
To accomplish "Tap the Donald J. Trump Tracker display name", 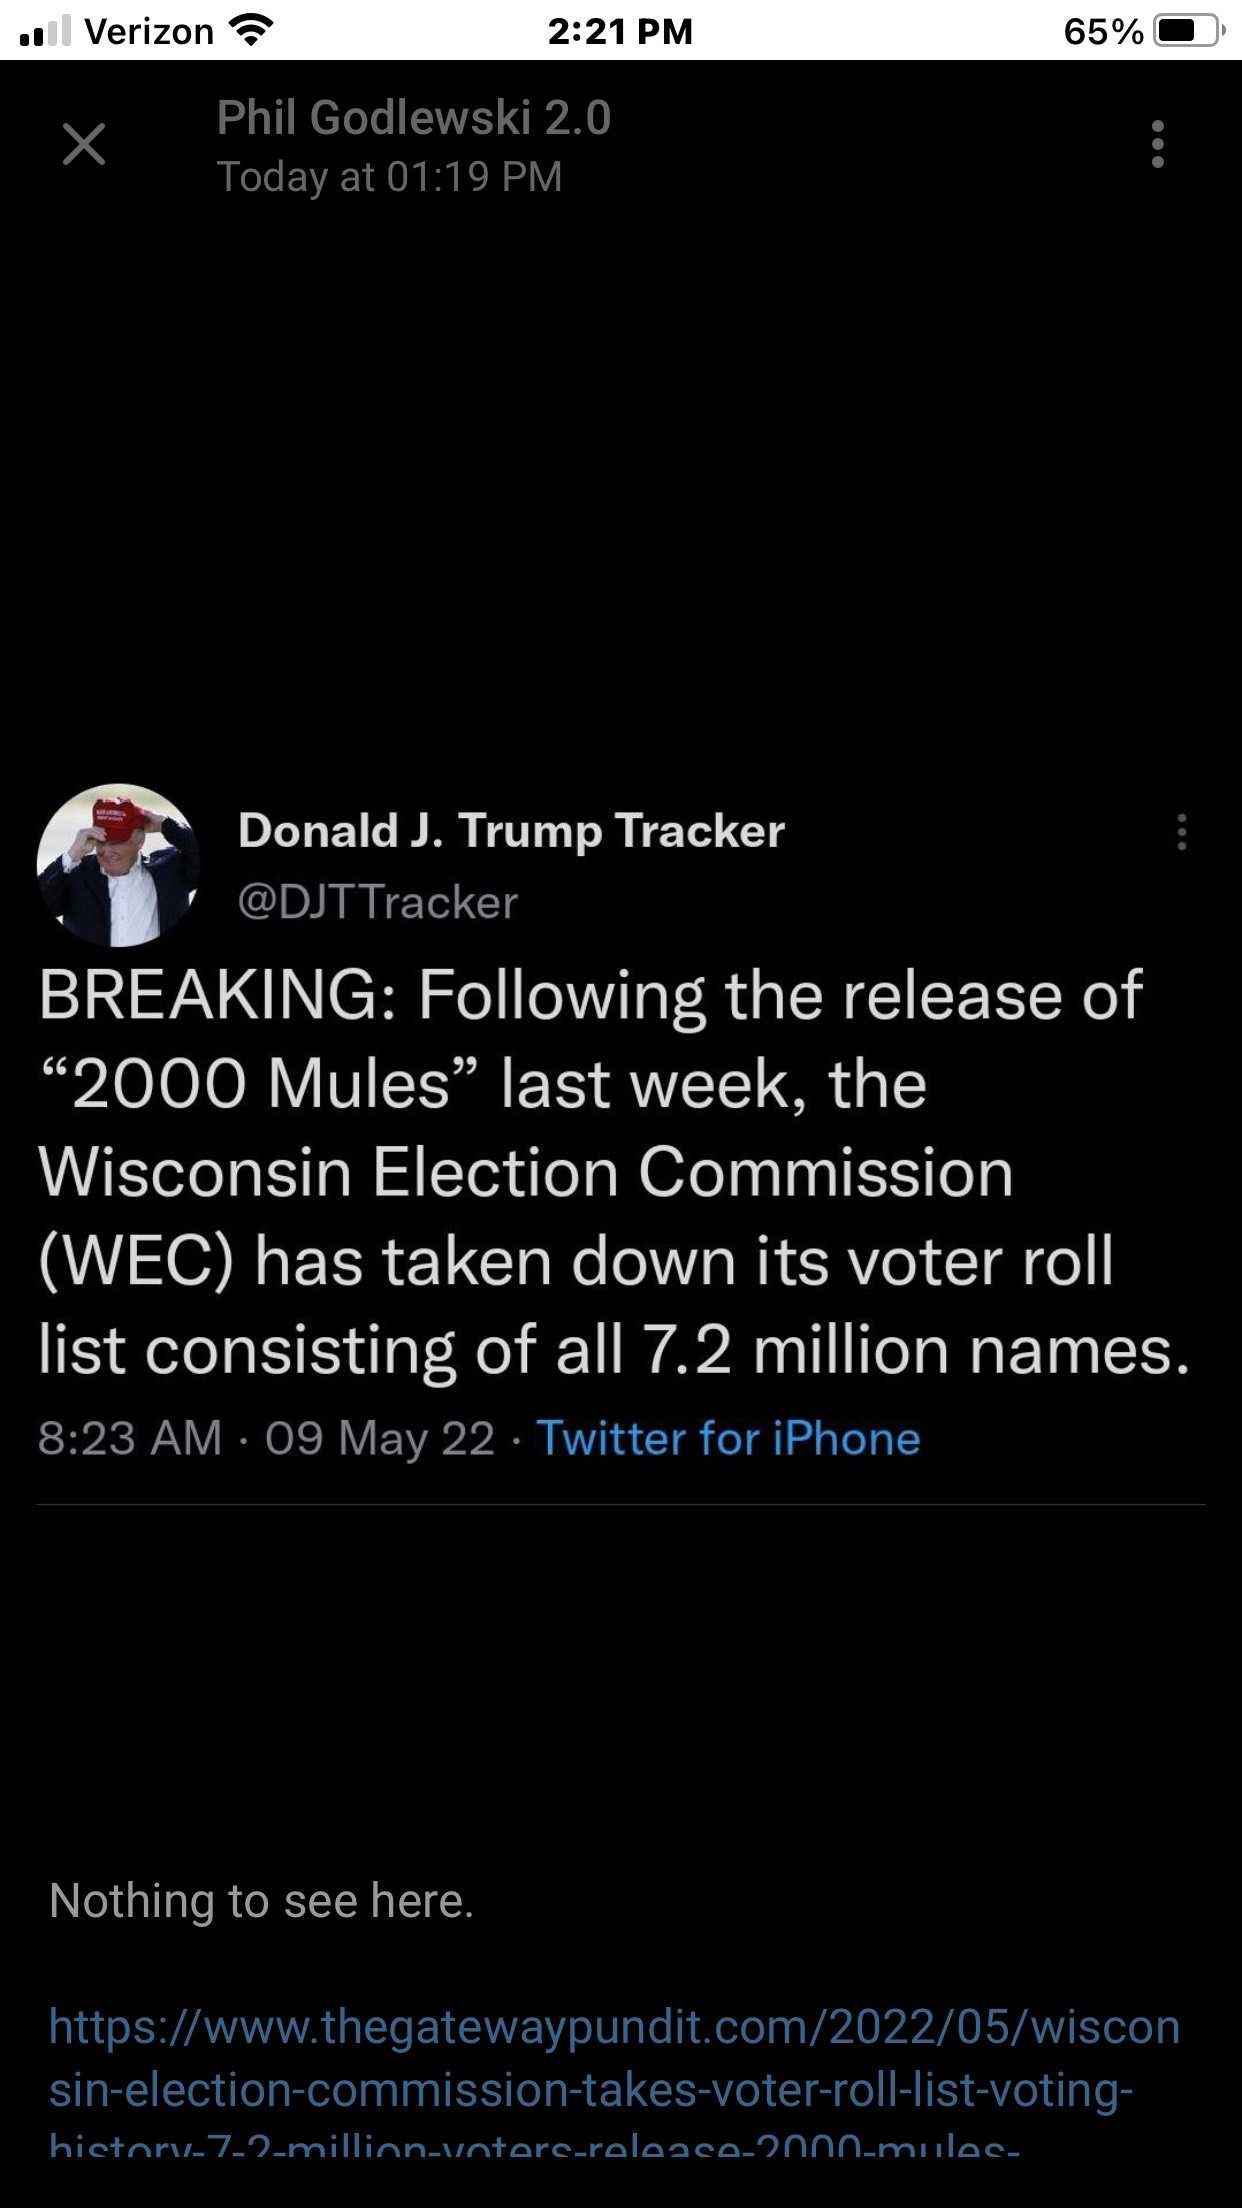I will click(x=511, y=831).
